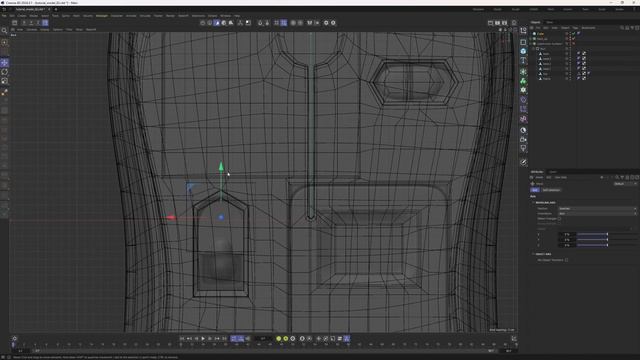Open a new document tab with plus

click(x=56, y=9)
